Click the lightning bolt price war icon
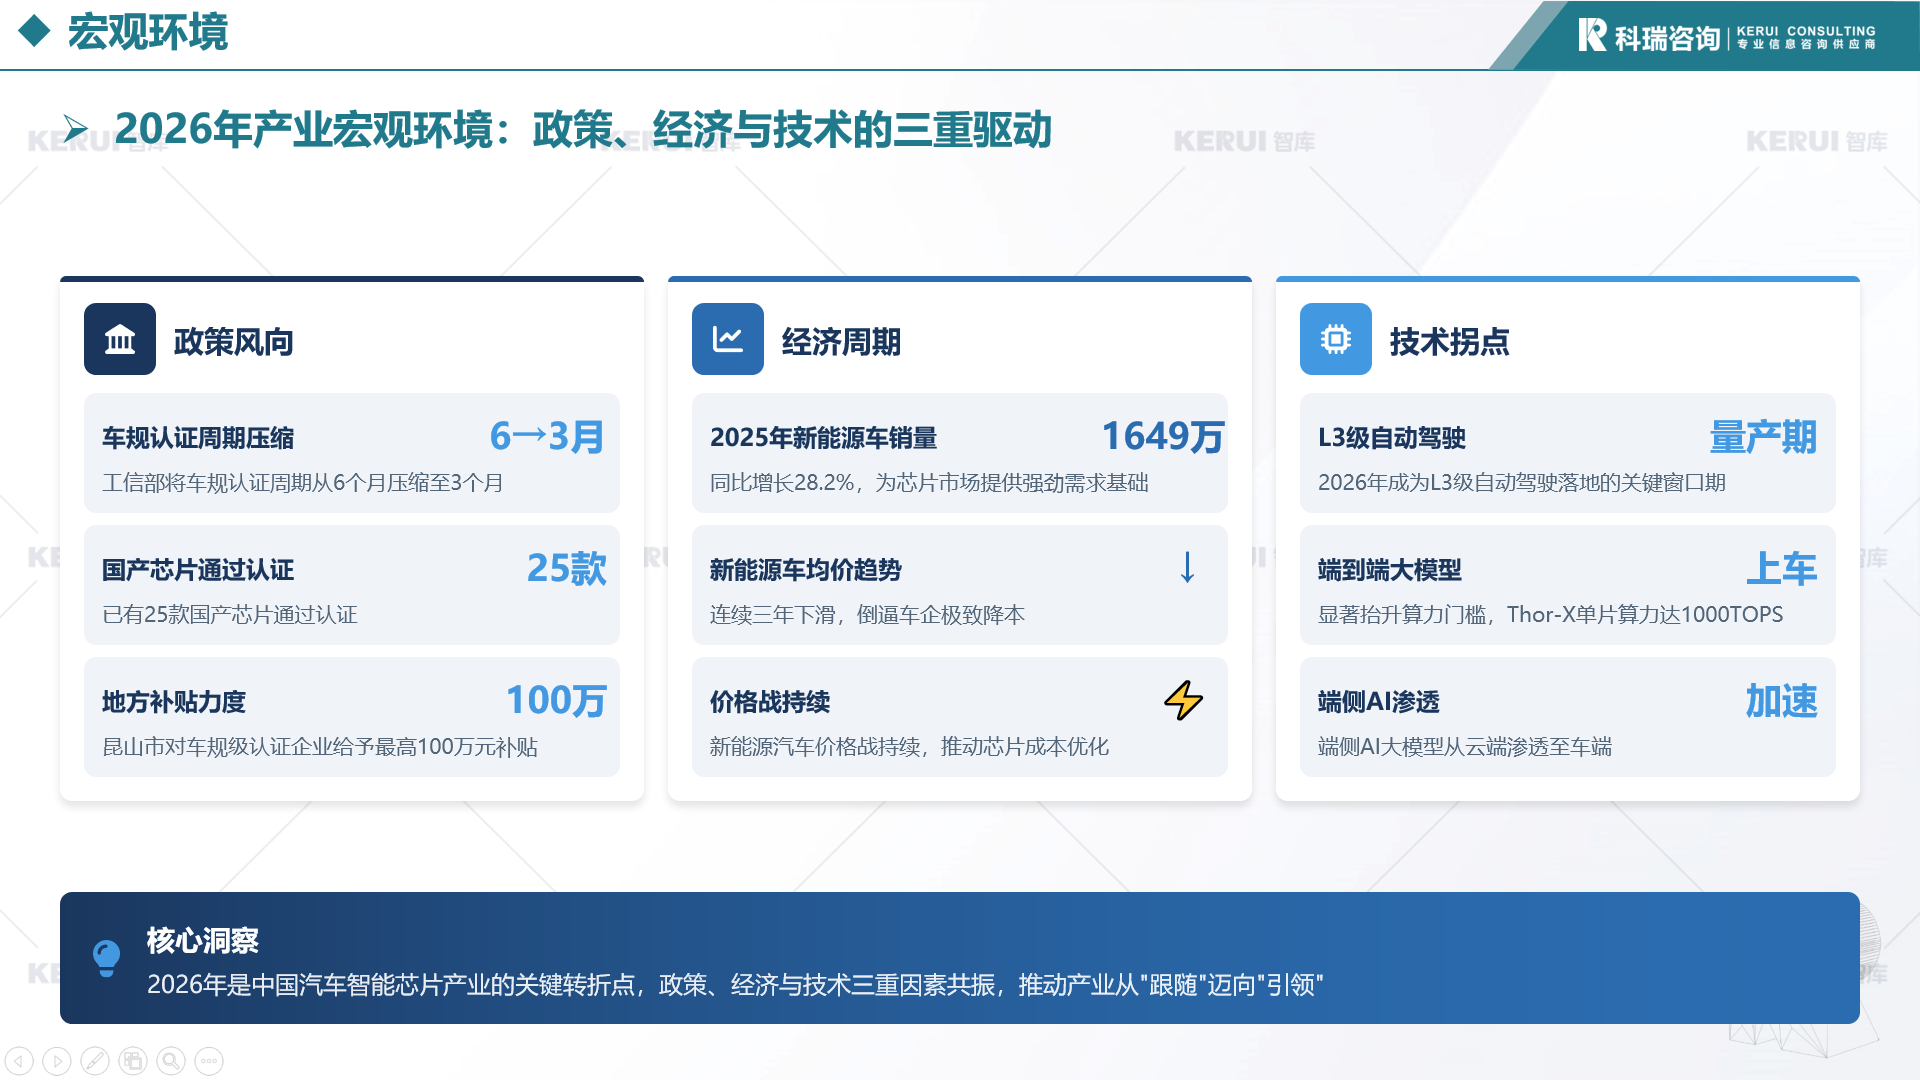This screenshot has height=1080, width=1920. (1184, 700)
